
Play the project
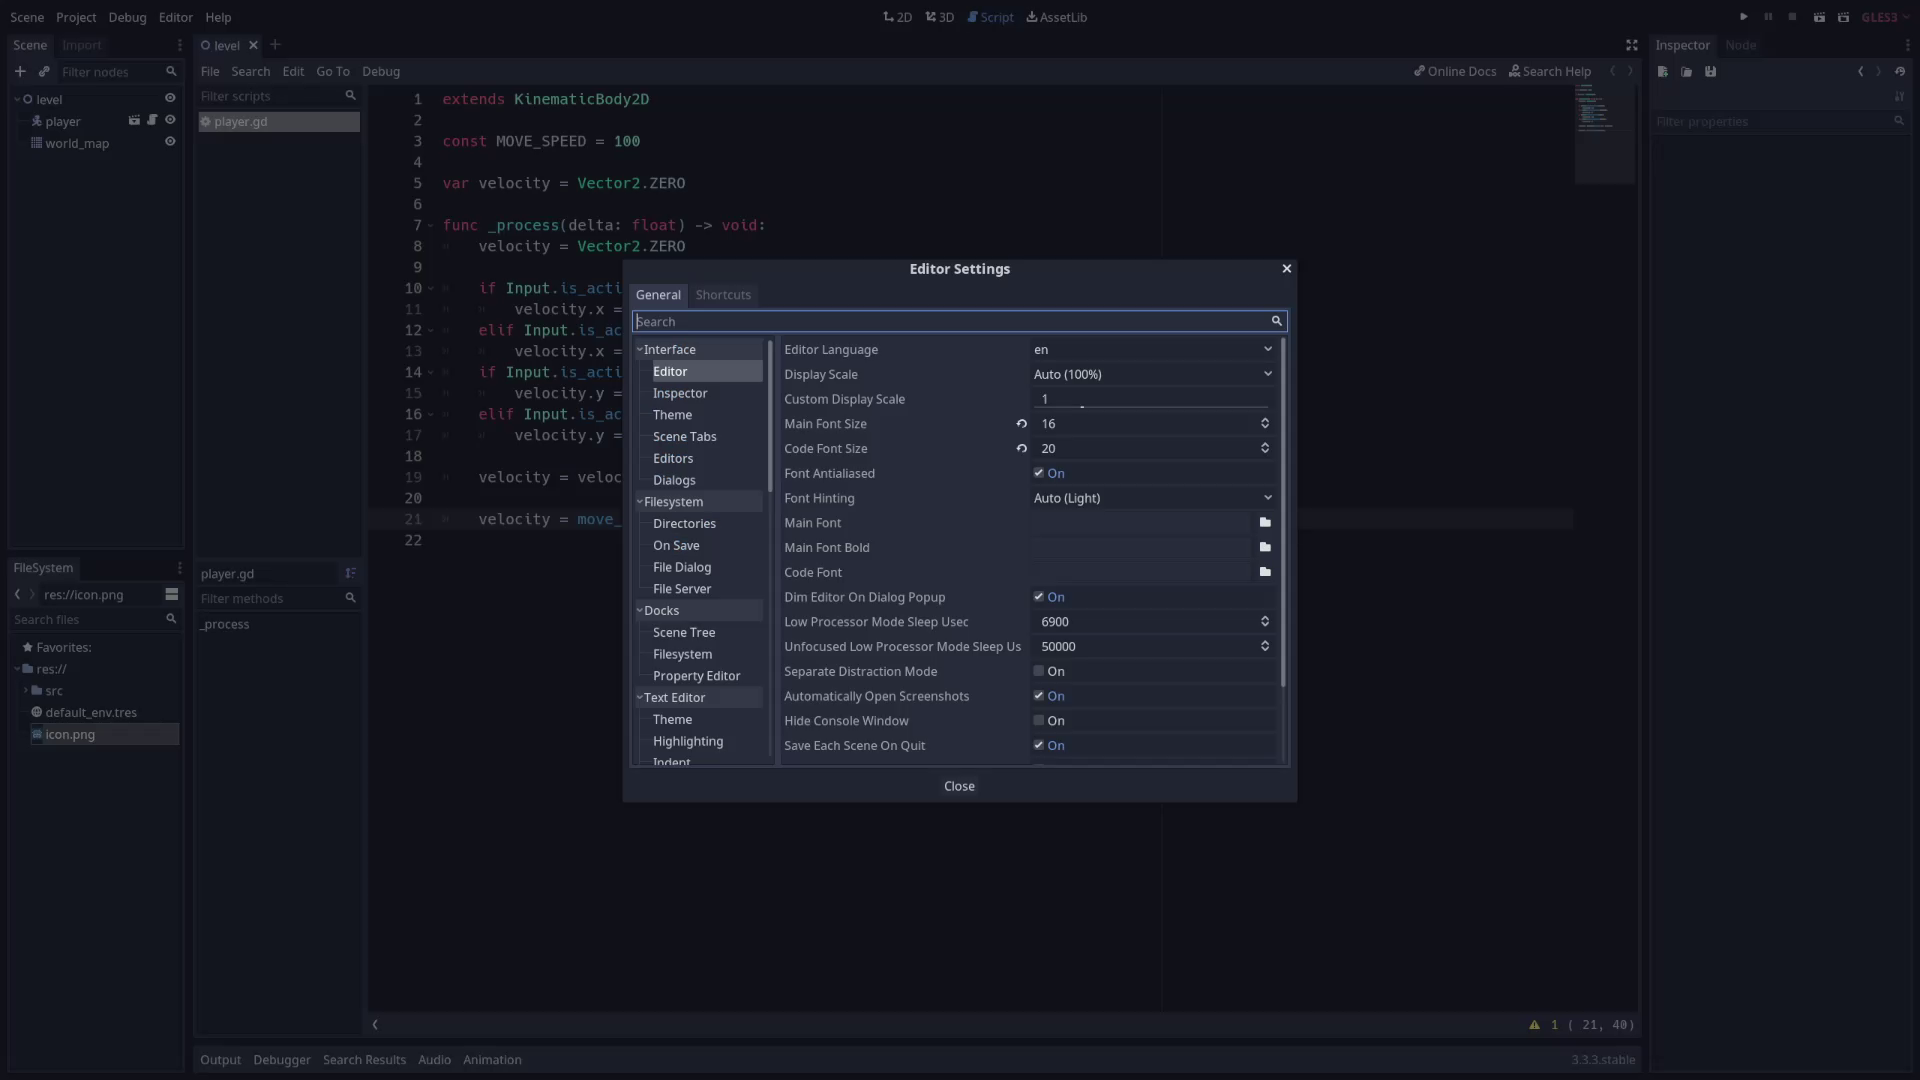point(1743,17)
